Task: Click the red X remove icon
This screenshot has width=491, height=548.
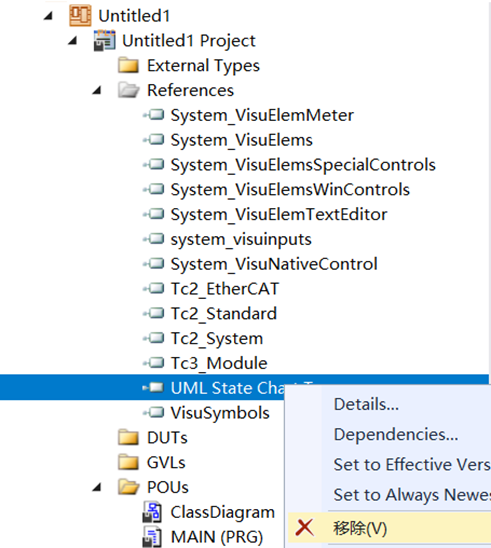Action: 305,528
